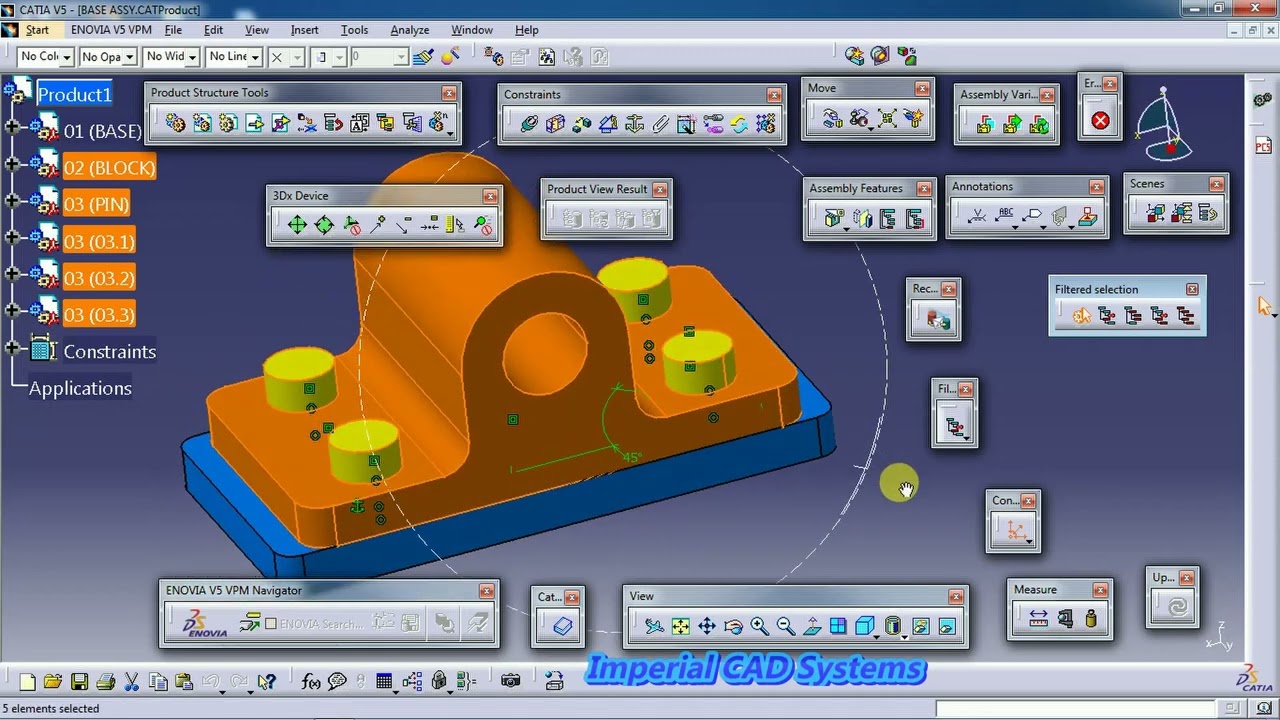This screenshot has height=720, width=1280.
Task: Select the Coincidence Constraint tool
Action: (x=529, y=124)
